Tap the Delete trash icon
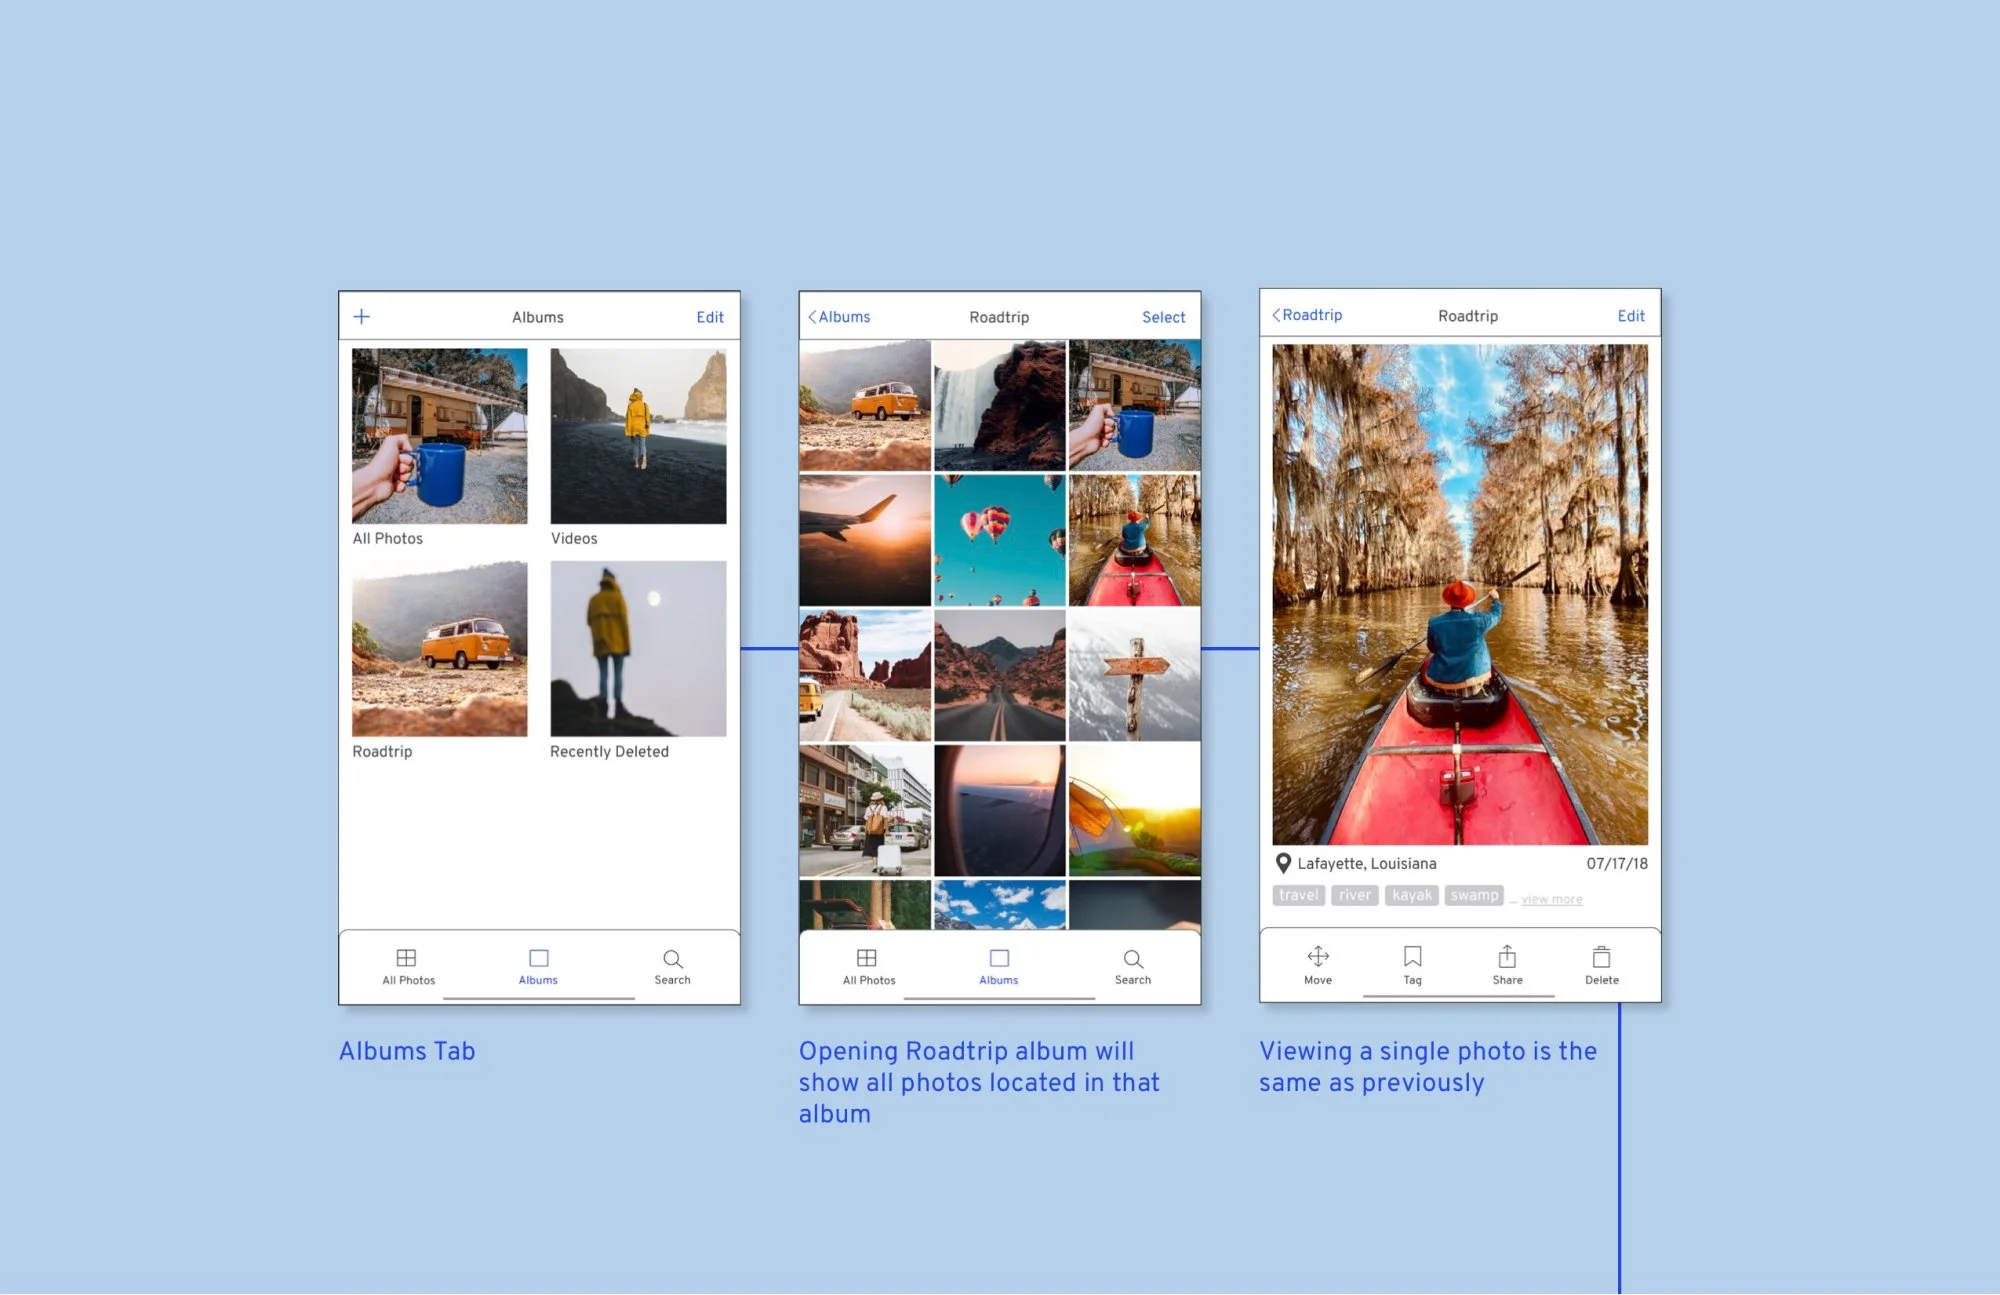 pyautogui.click(x=1601, y=957)
